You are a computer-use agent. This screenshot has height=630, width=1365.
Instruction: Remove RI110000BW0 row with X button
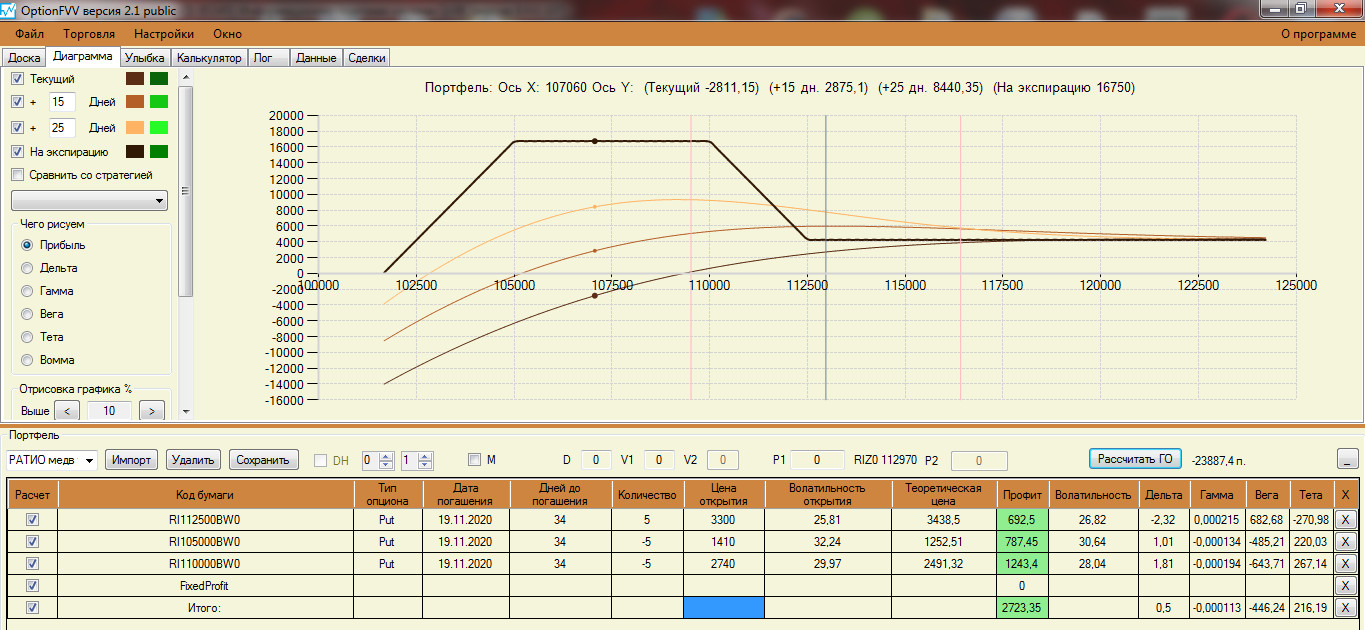(x=1345, y=564)
